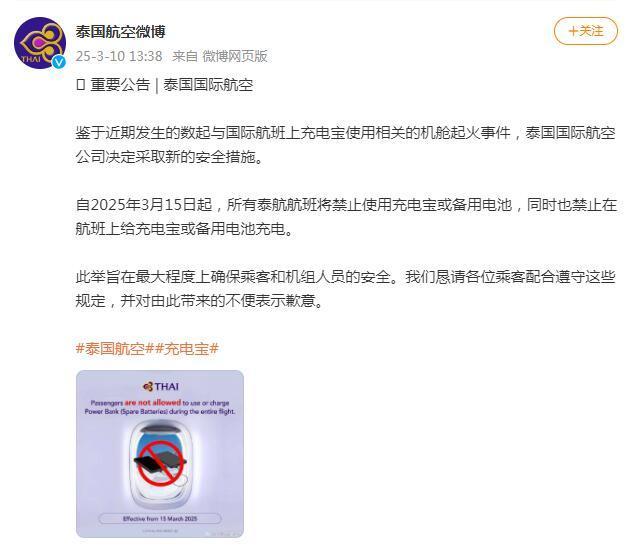Click the emoji placeholder box before 重要公告
The width and height of the screenshot is (634, 546).
click(80, 85)
